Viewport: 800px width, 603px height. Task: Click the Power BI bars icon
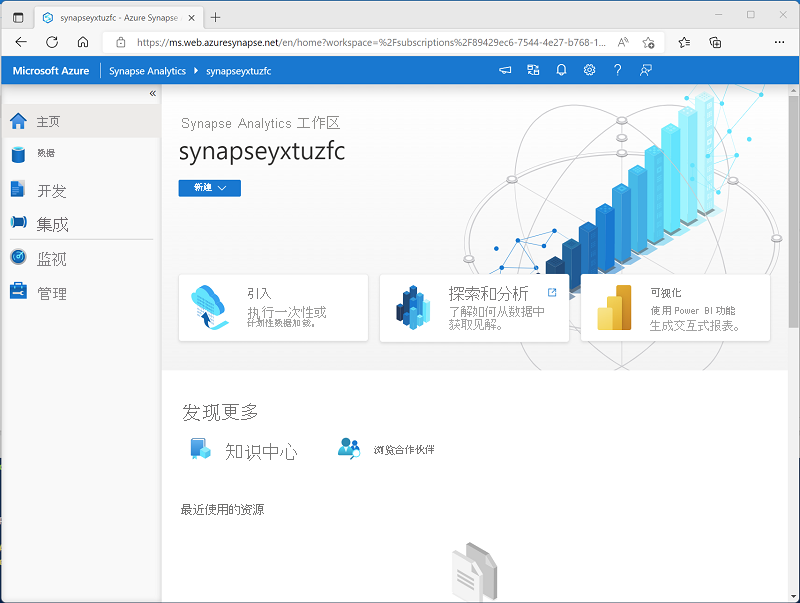pos(615,308)
